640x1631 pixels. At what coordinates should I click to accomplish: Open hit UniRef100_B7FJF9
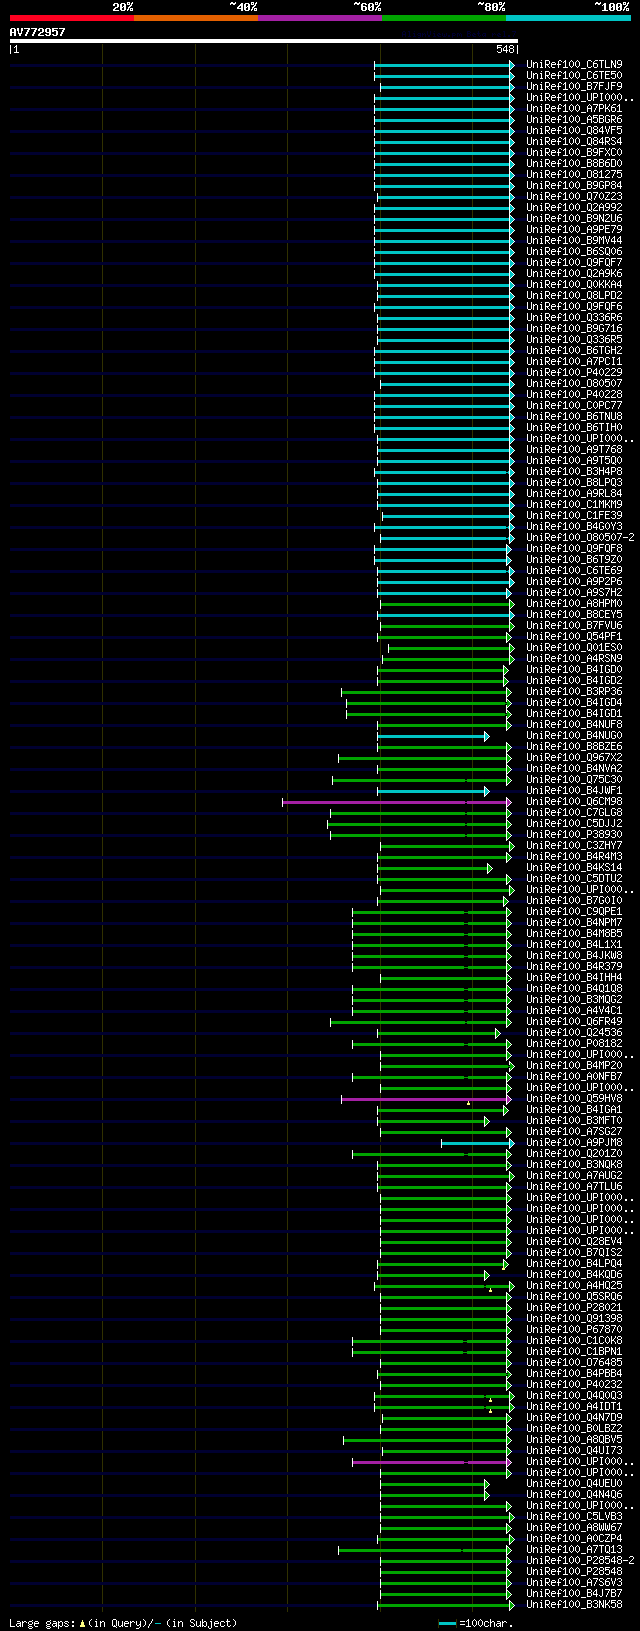click(x=574, y=86)
